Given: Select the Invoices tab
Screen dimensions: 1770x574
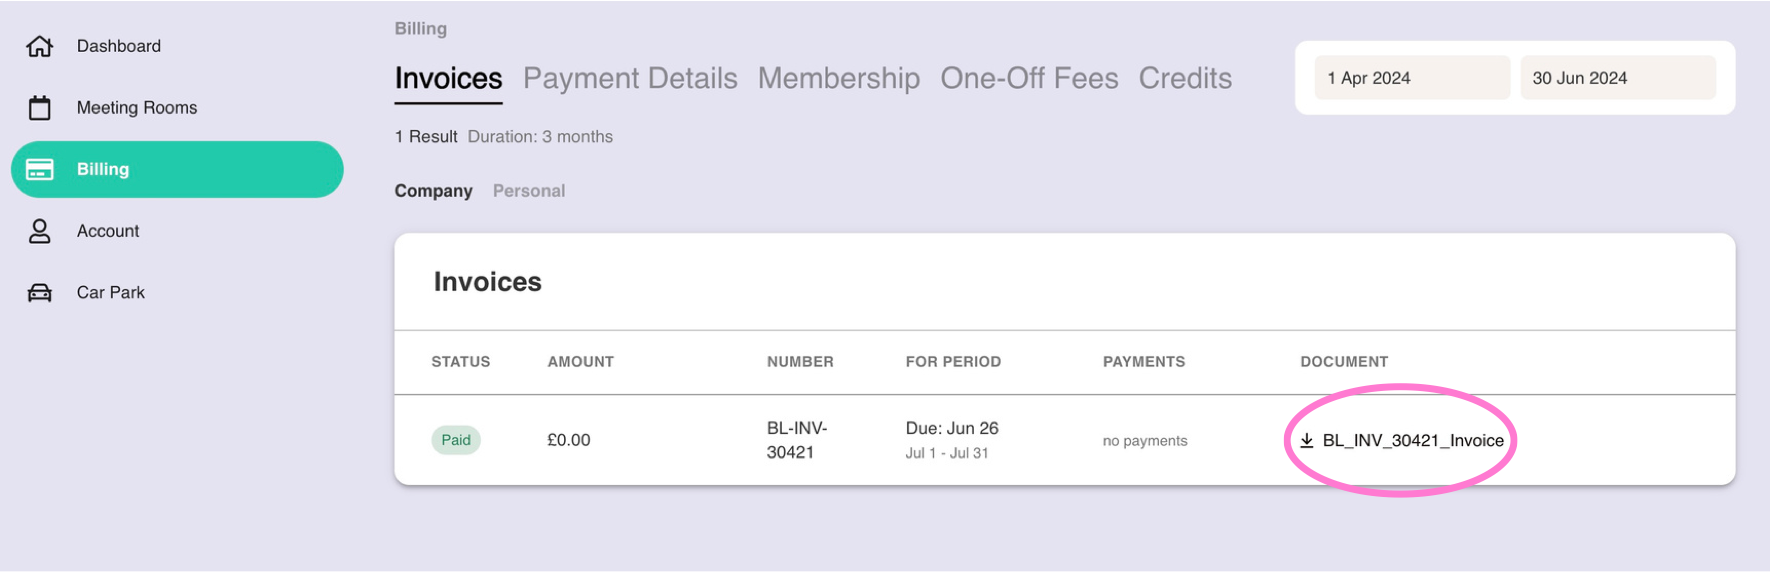Looking at the screenshot, I should pos(448,78).
